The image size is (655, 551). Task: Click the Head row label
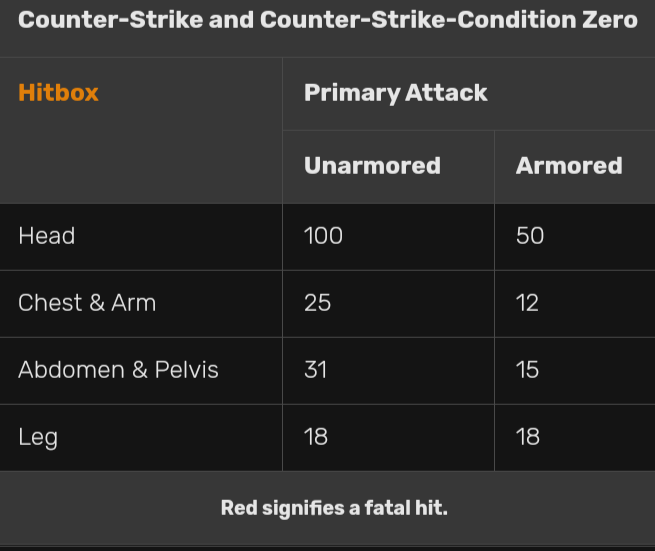click(x=47, y=236)
